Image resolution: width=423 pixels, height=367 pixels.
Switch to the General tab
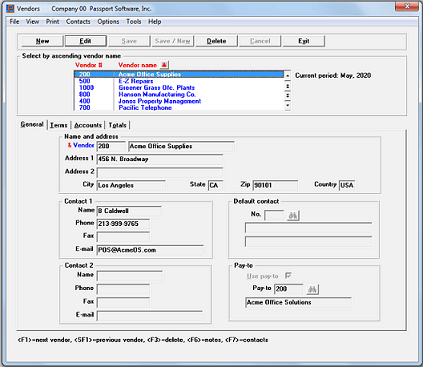[32, 124]
